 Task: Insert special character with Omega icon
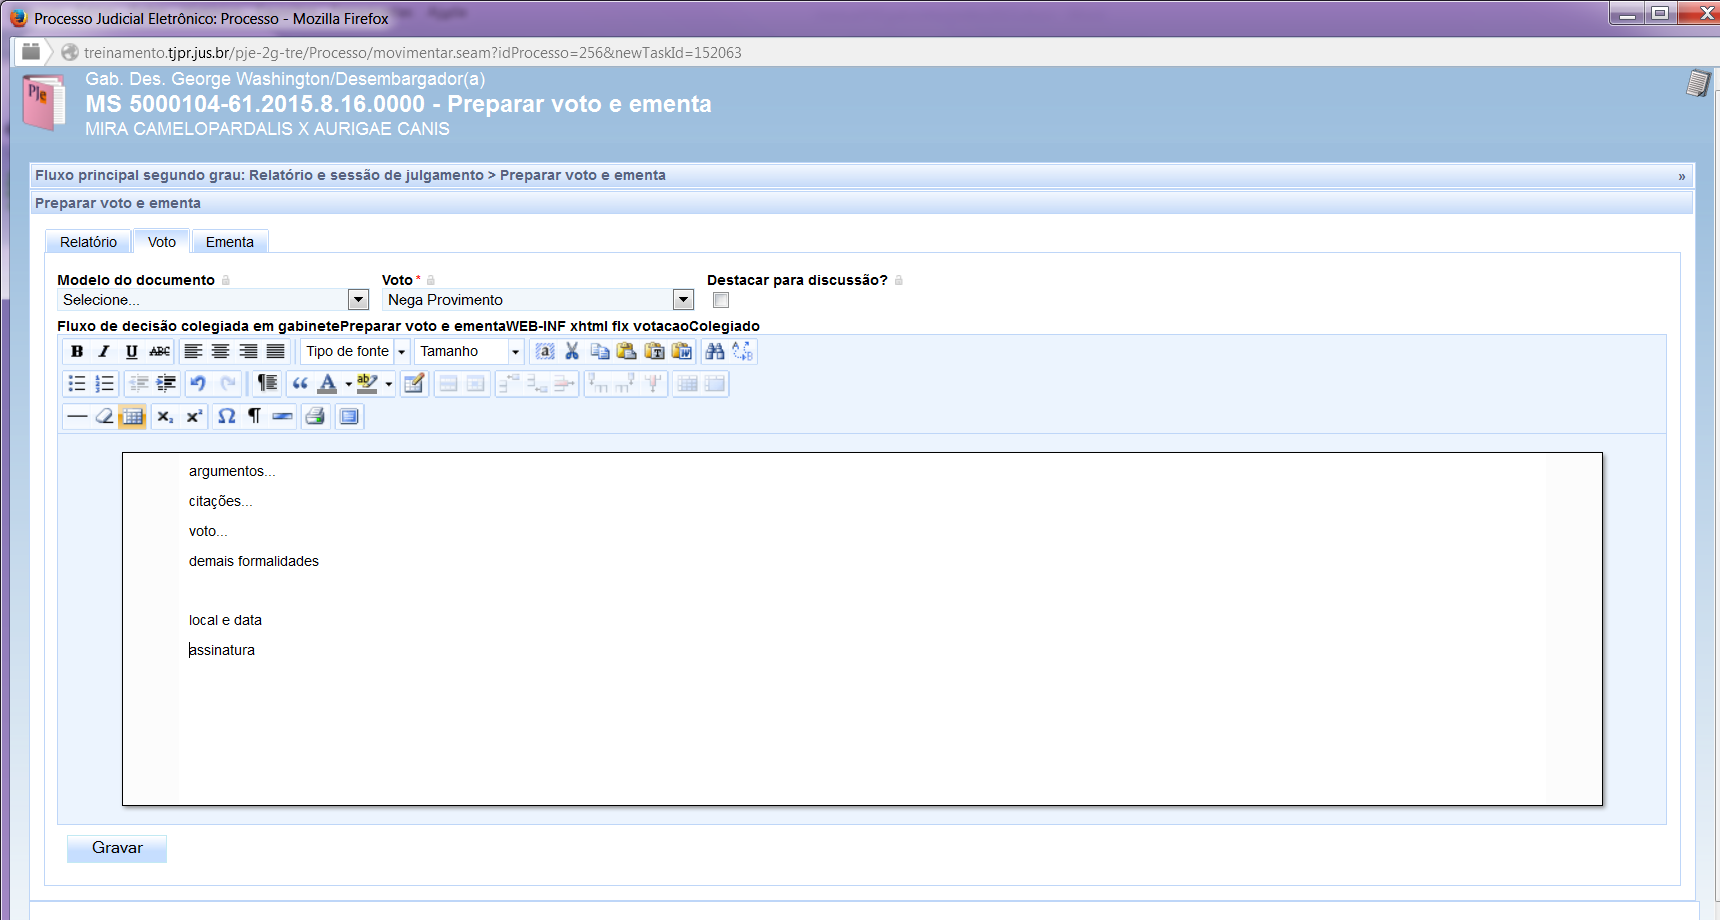click(227, 416)
